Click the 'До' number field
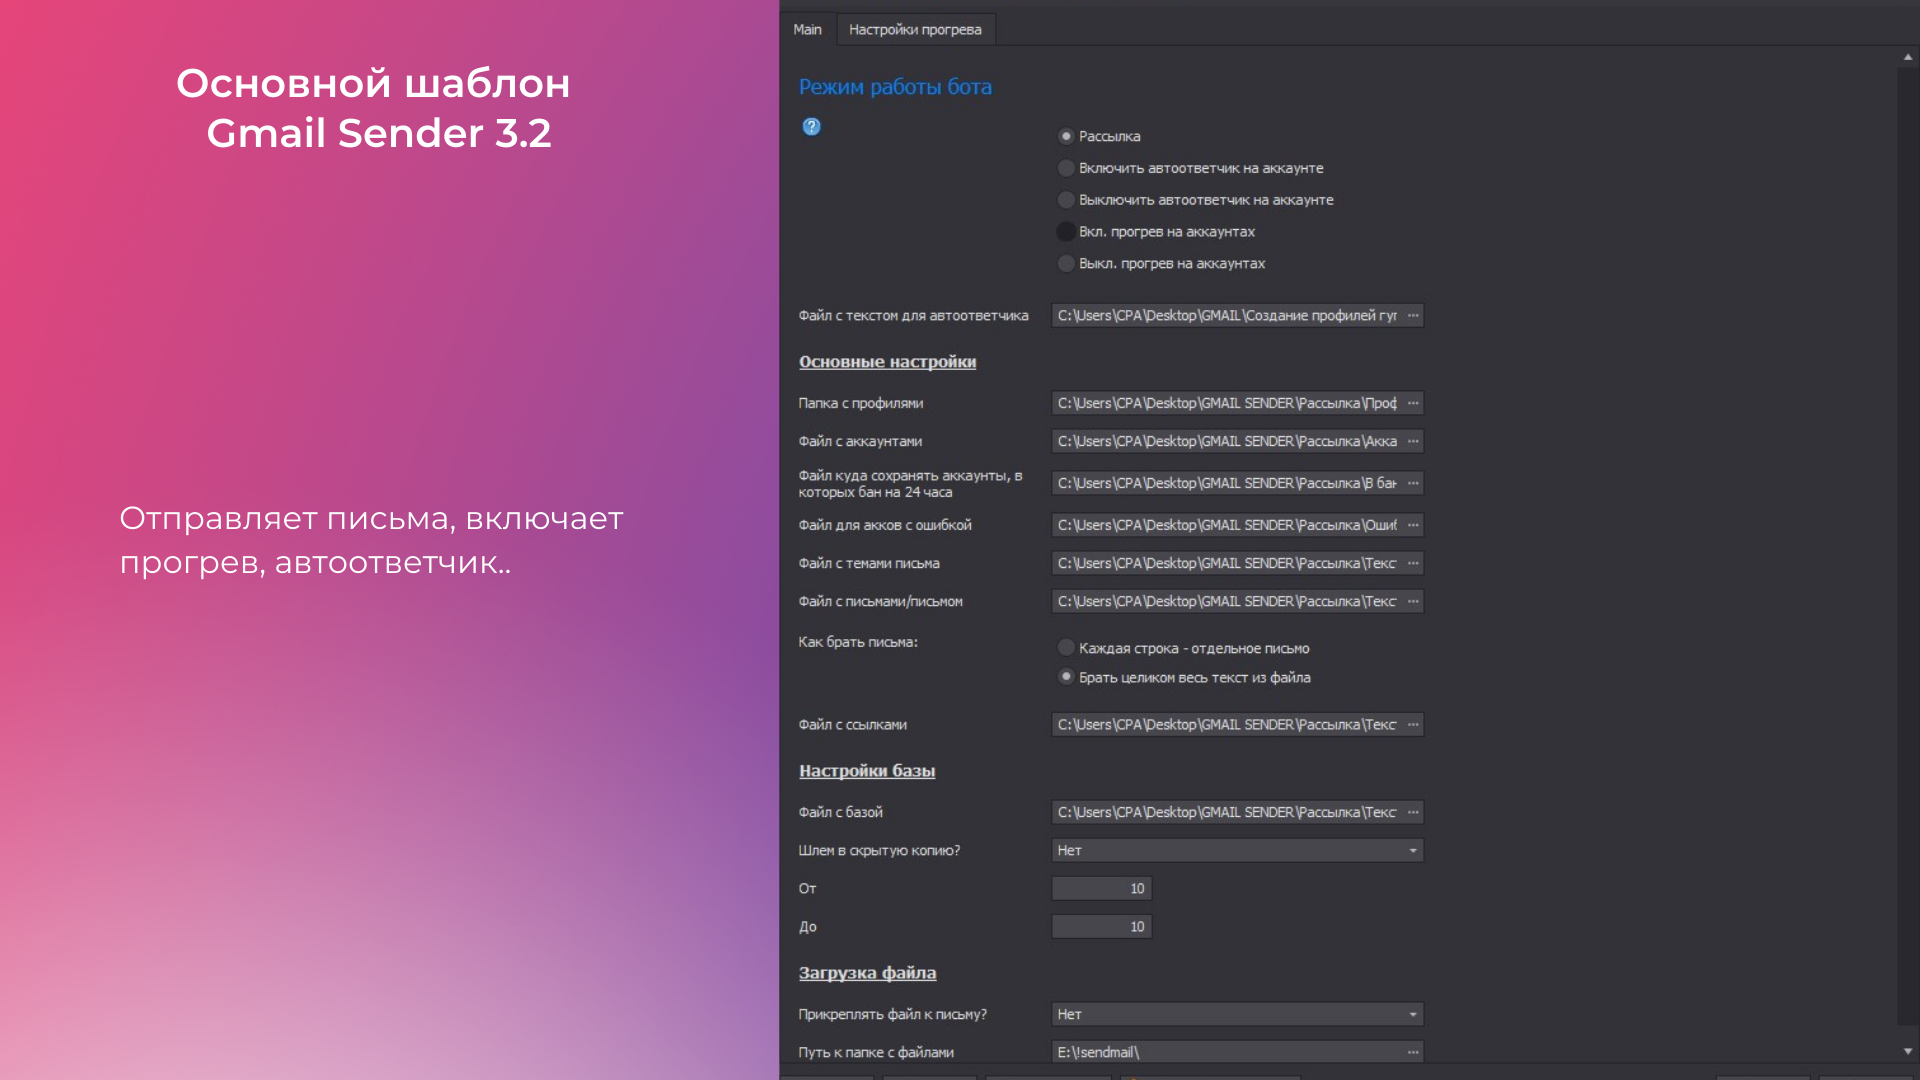The height and width of the screenshot is (1080, 1920). point(1102,927)
